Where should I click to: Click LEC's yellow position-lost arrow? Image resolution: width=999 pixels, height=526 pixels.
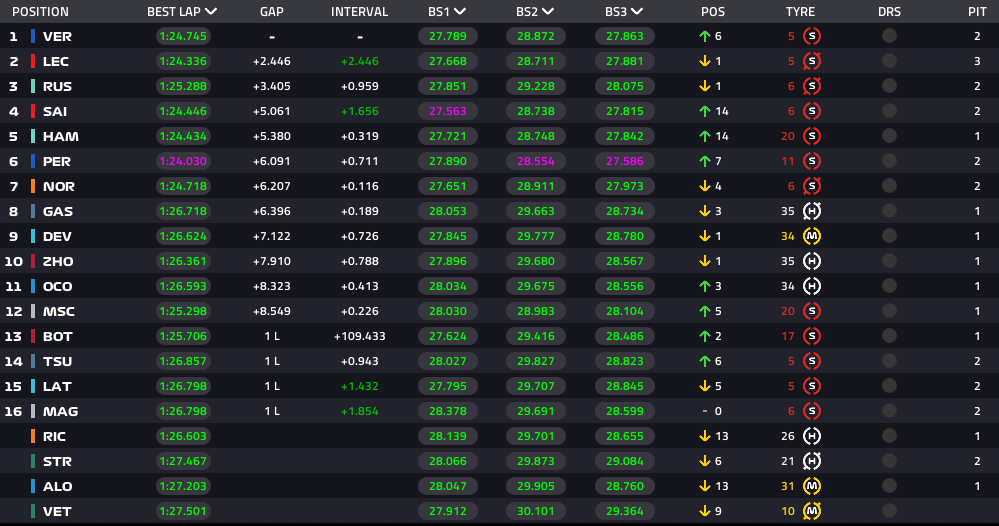pos(705,61)
